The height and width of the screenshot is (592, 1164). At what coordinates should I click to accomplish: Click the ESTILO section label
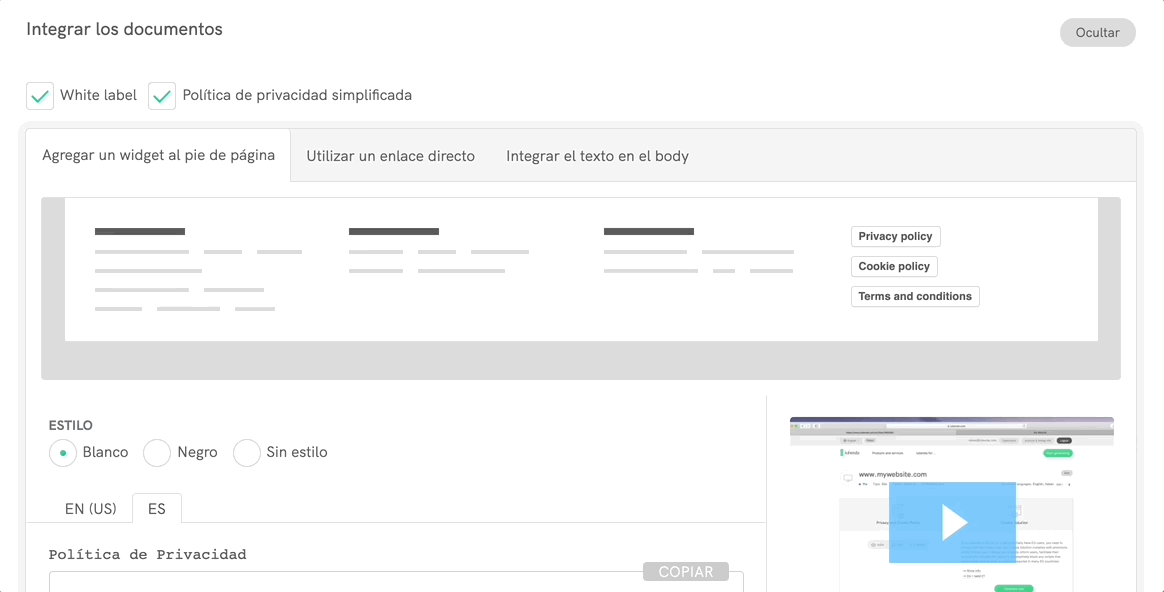70,425
